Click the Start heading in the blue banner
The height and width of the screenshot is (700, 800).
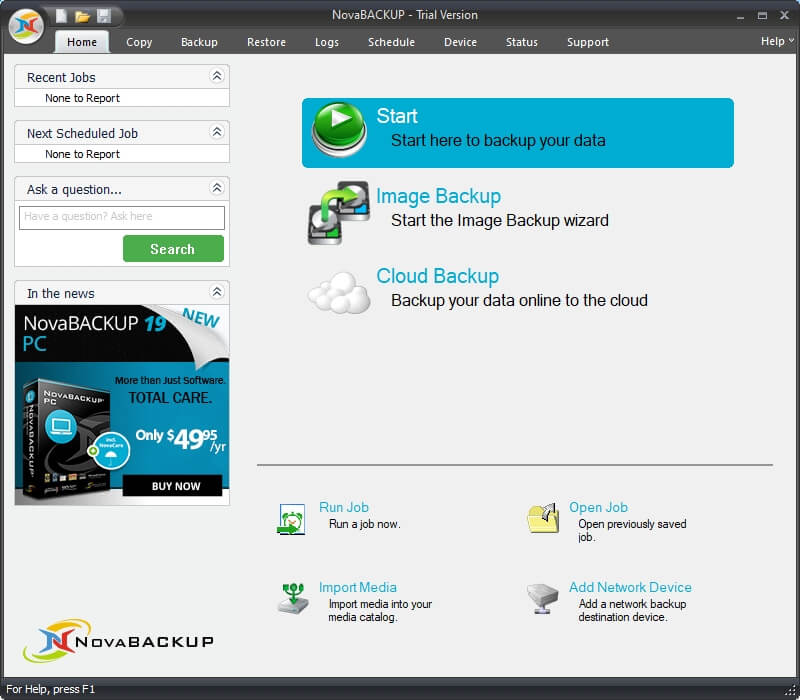[x=397, y=116]
